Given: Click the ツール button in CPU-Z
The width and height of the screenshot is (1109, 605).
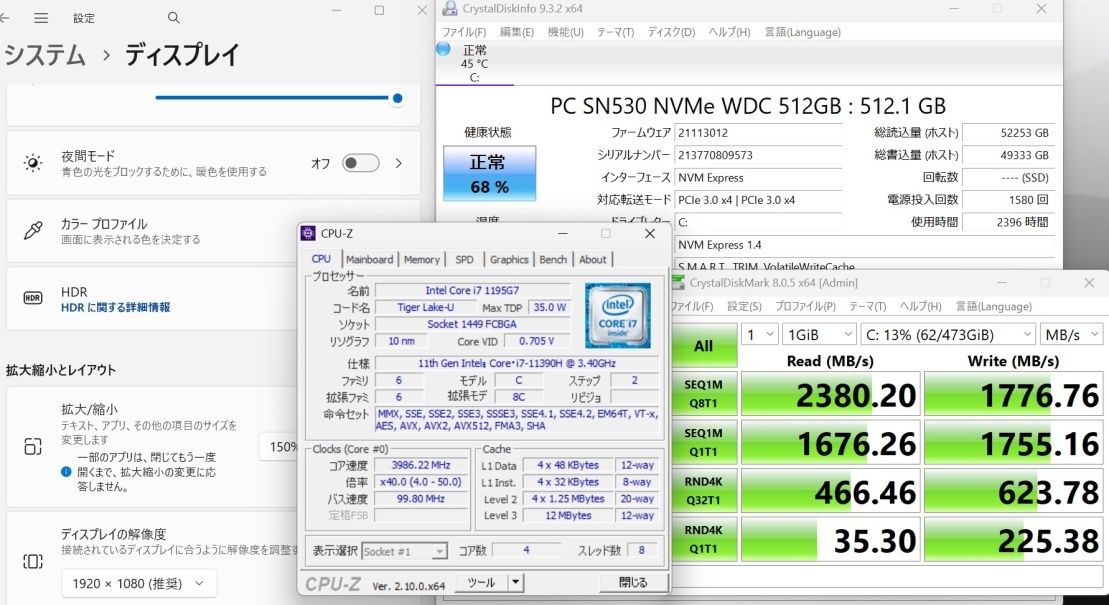Looking at the screenshot, I should (x=481, y=582).
